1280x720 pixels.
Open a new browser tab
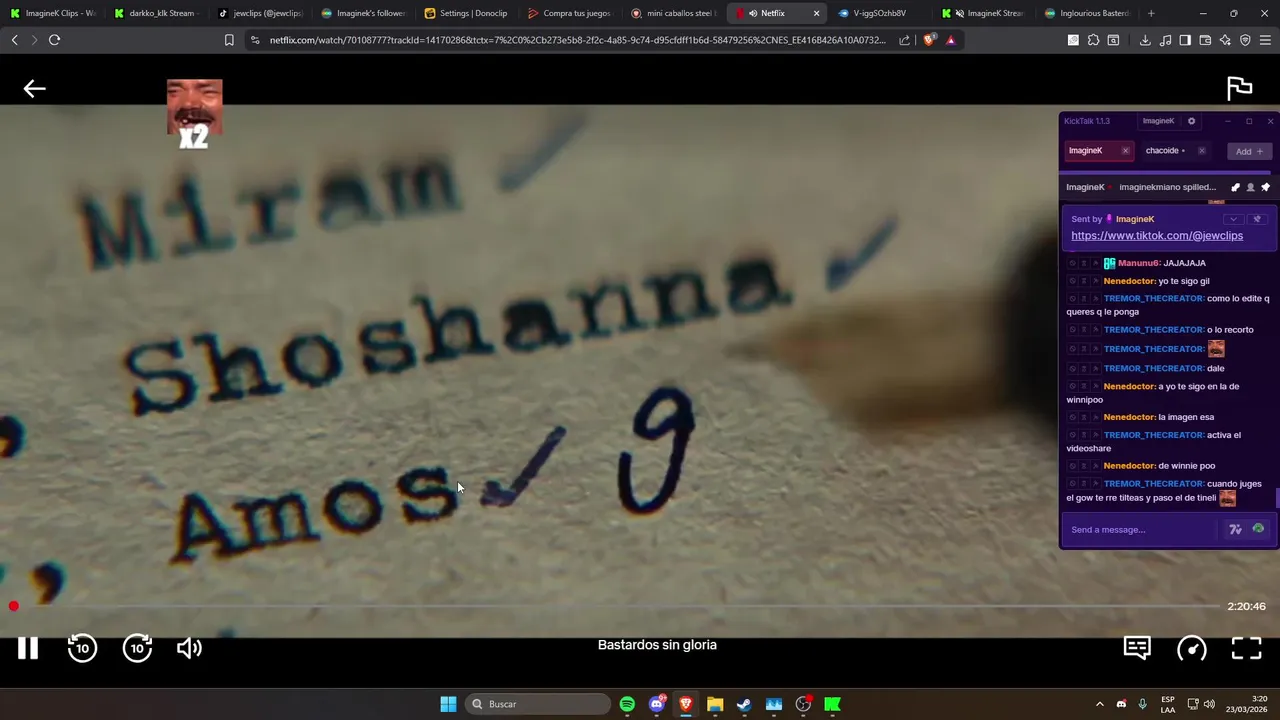pos(1151,13)
